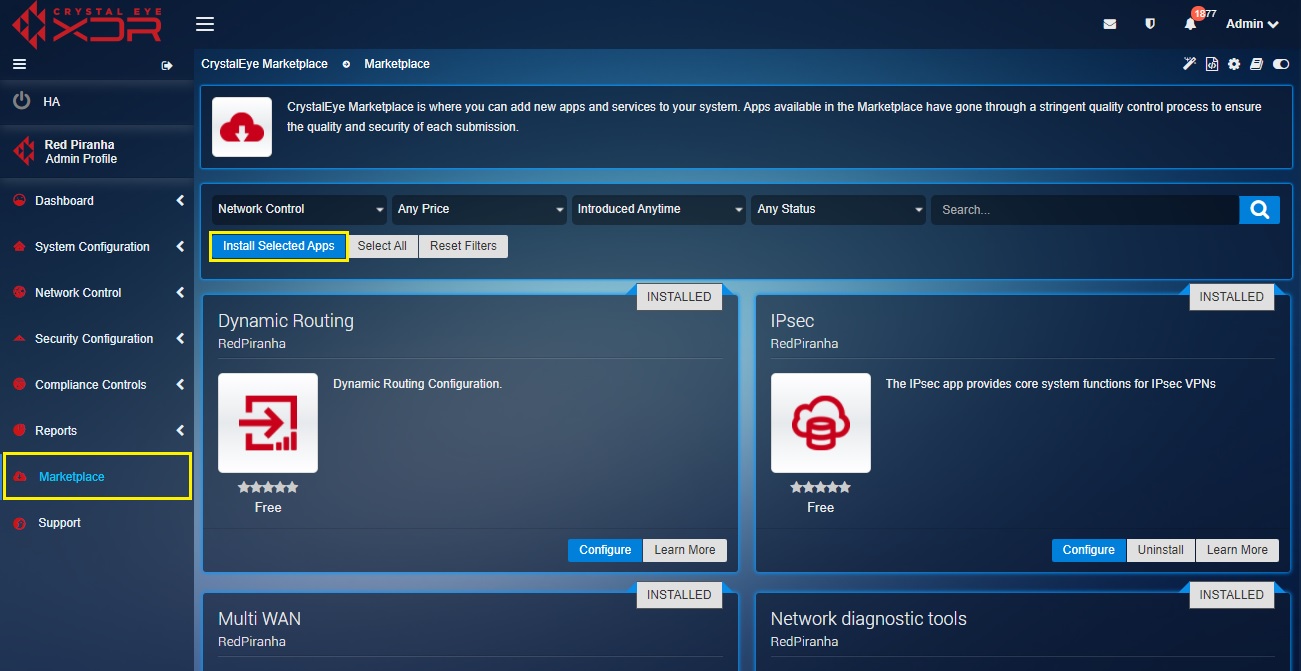Click Learn More for Dynamic Routing
The height and width of the screenshot is (671, 1301).
pos(685,550)
